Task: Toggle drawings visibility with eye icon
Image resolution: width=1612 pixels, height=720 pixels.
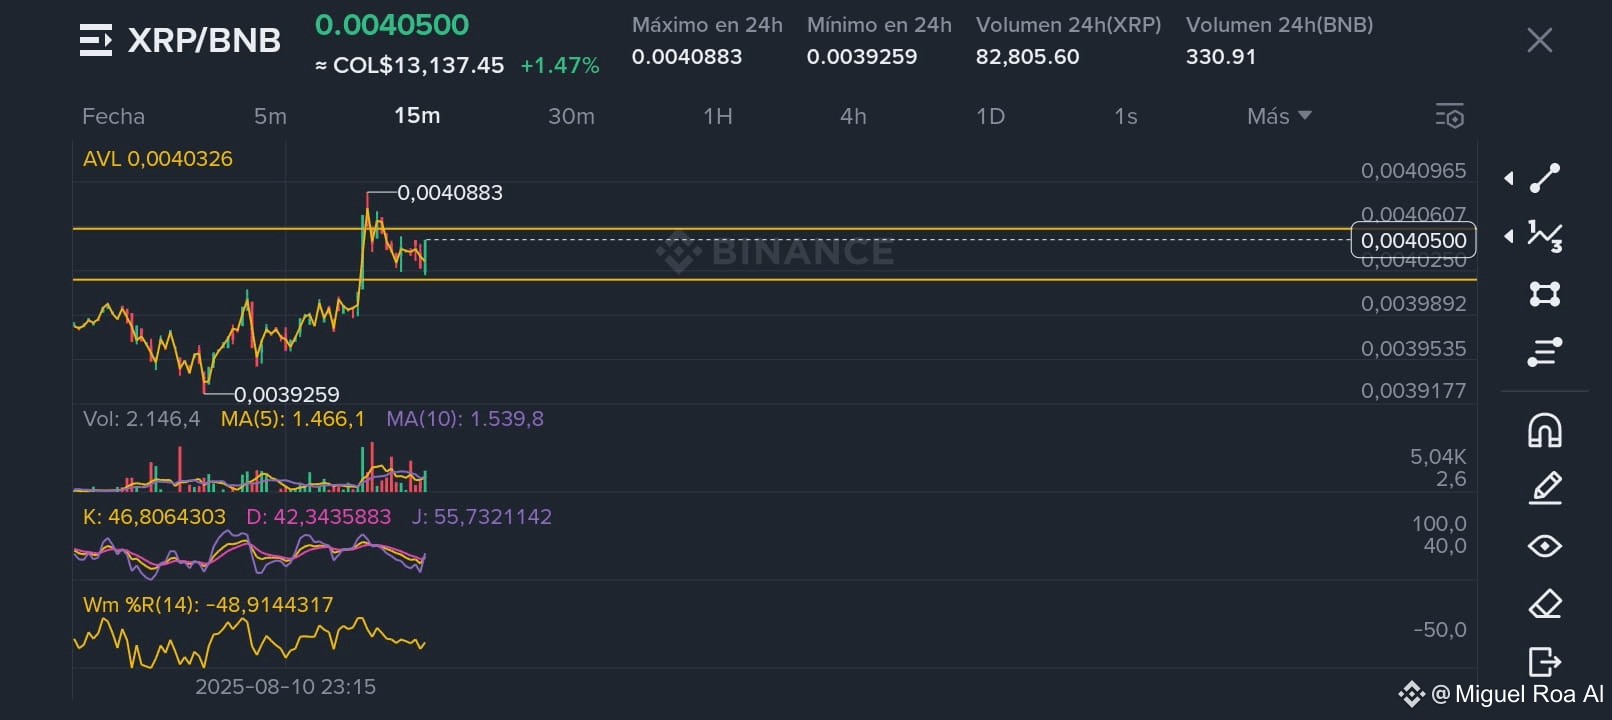Action: tap(1545, 546)
